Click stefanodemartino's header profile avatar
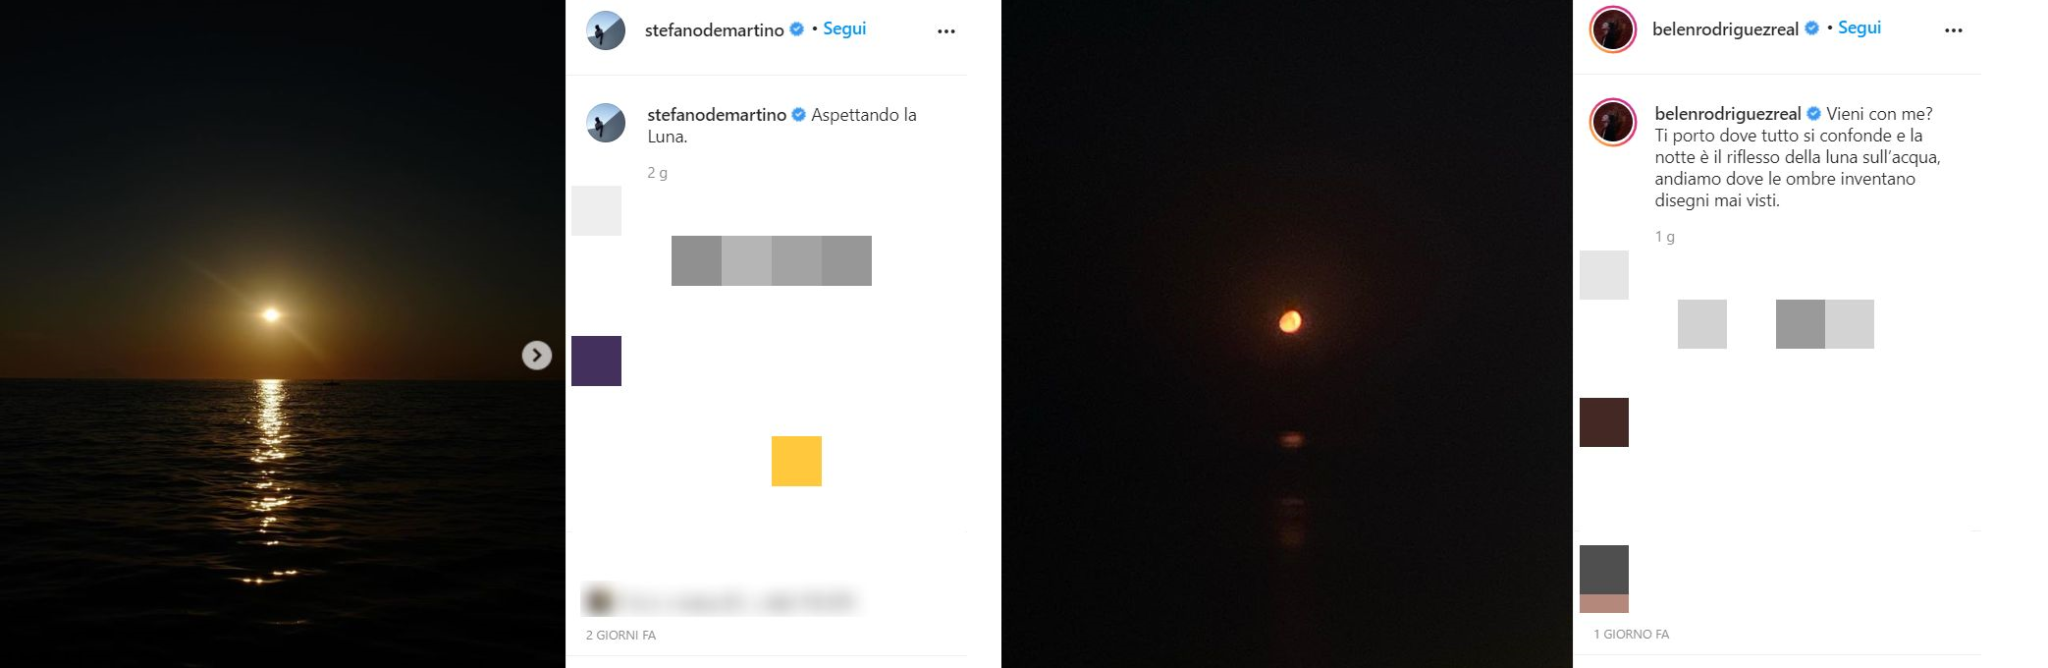Viewport: 2048px width, 668px height. 605,31
